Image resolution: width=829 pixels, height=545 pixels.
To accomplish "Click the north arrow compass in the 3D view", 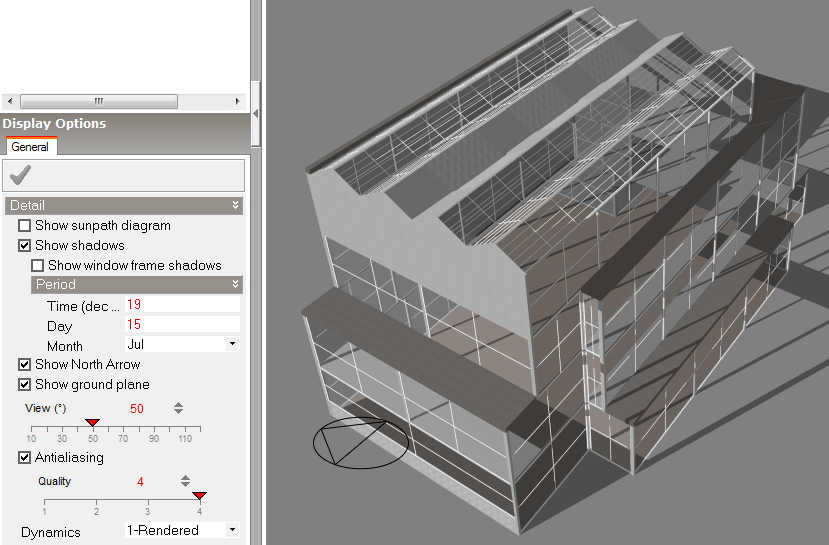I will click(360, 442).
